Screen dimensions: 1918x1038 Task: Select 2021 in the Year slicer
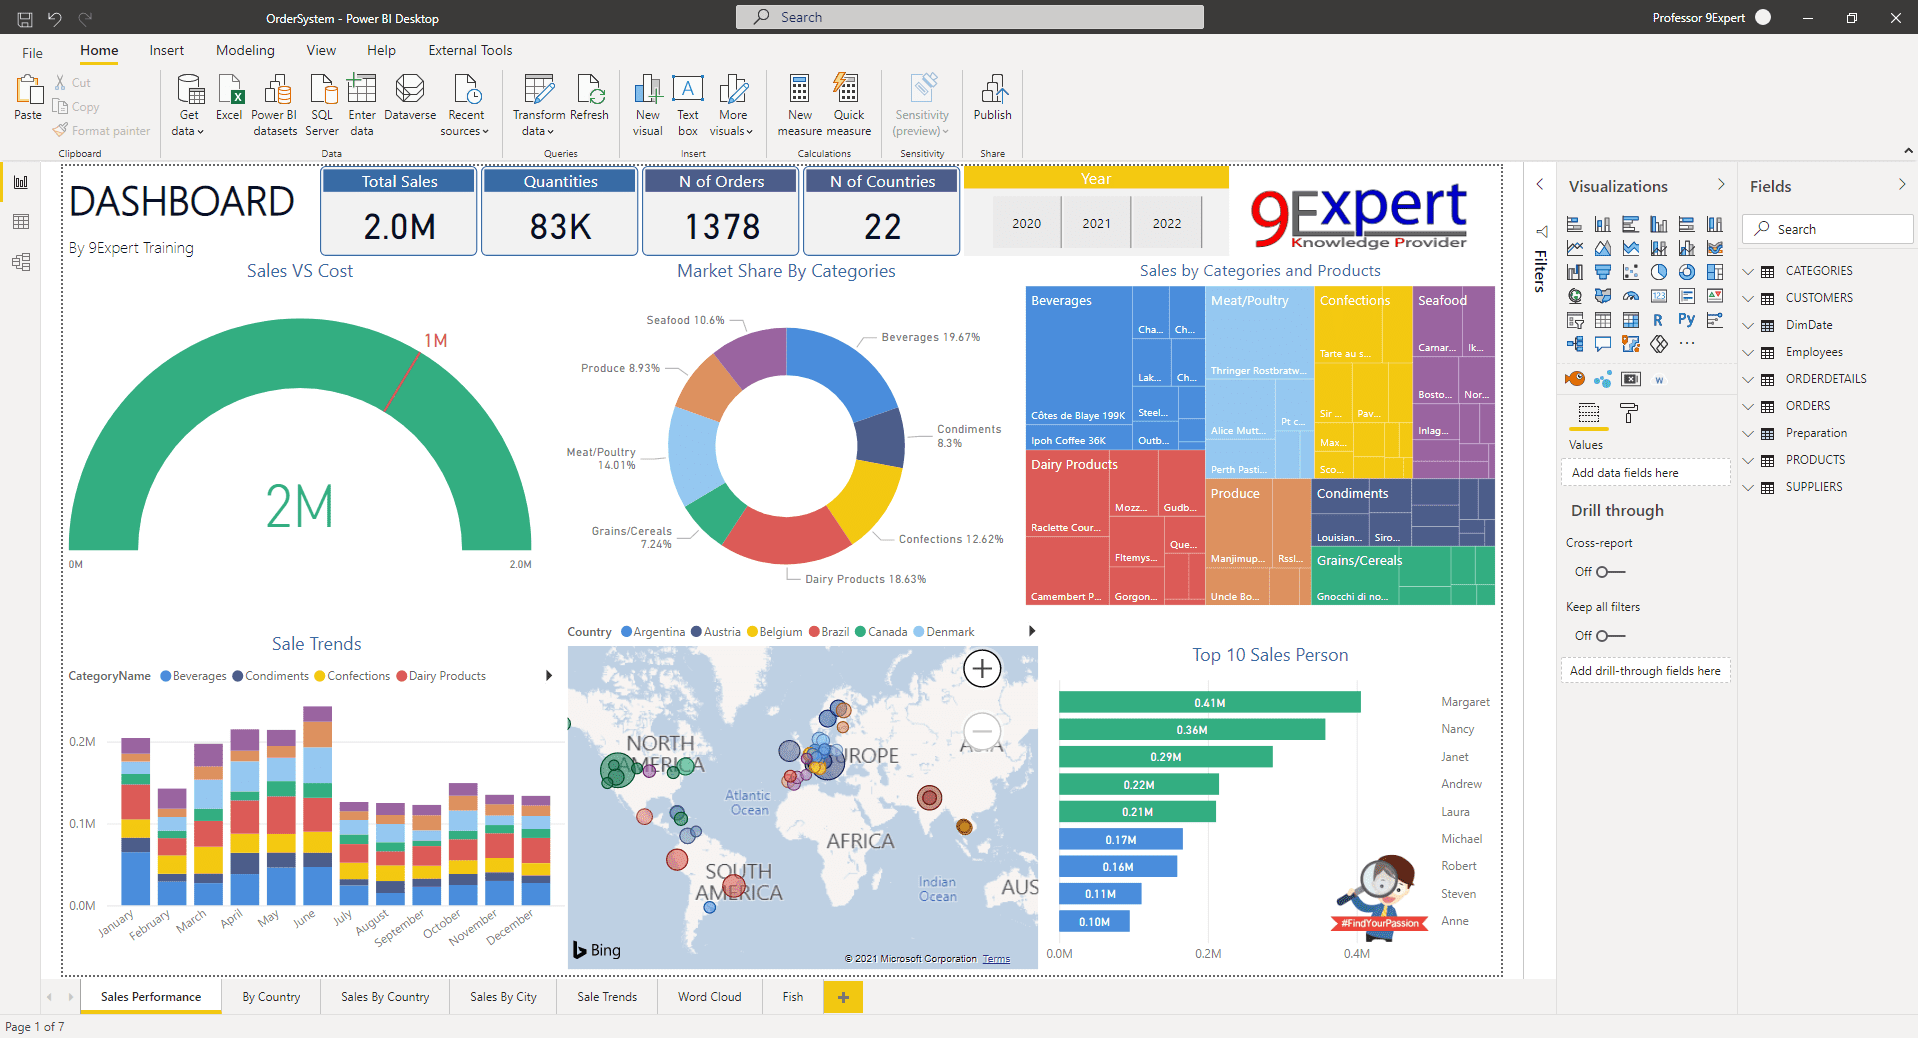[x=1095, y=222]
